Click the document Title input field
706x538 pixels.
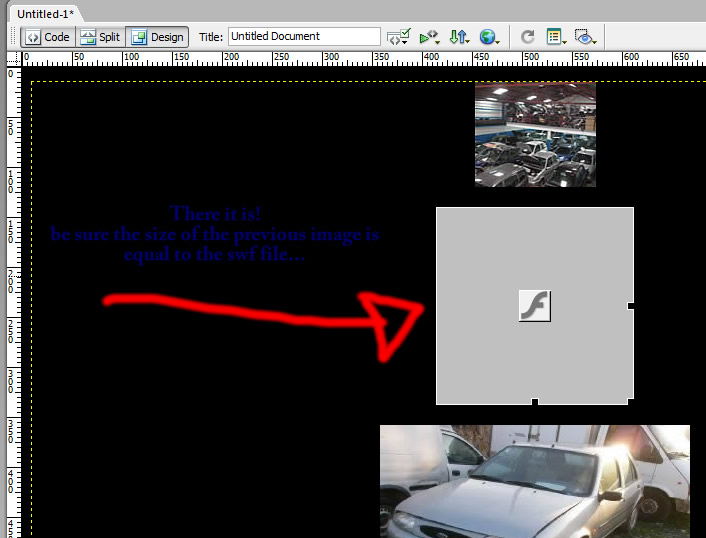tap(304, 37)
